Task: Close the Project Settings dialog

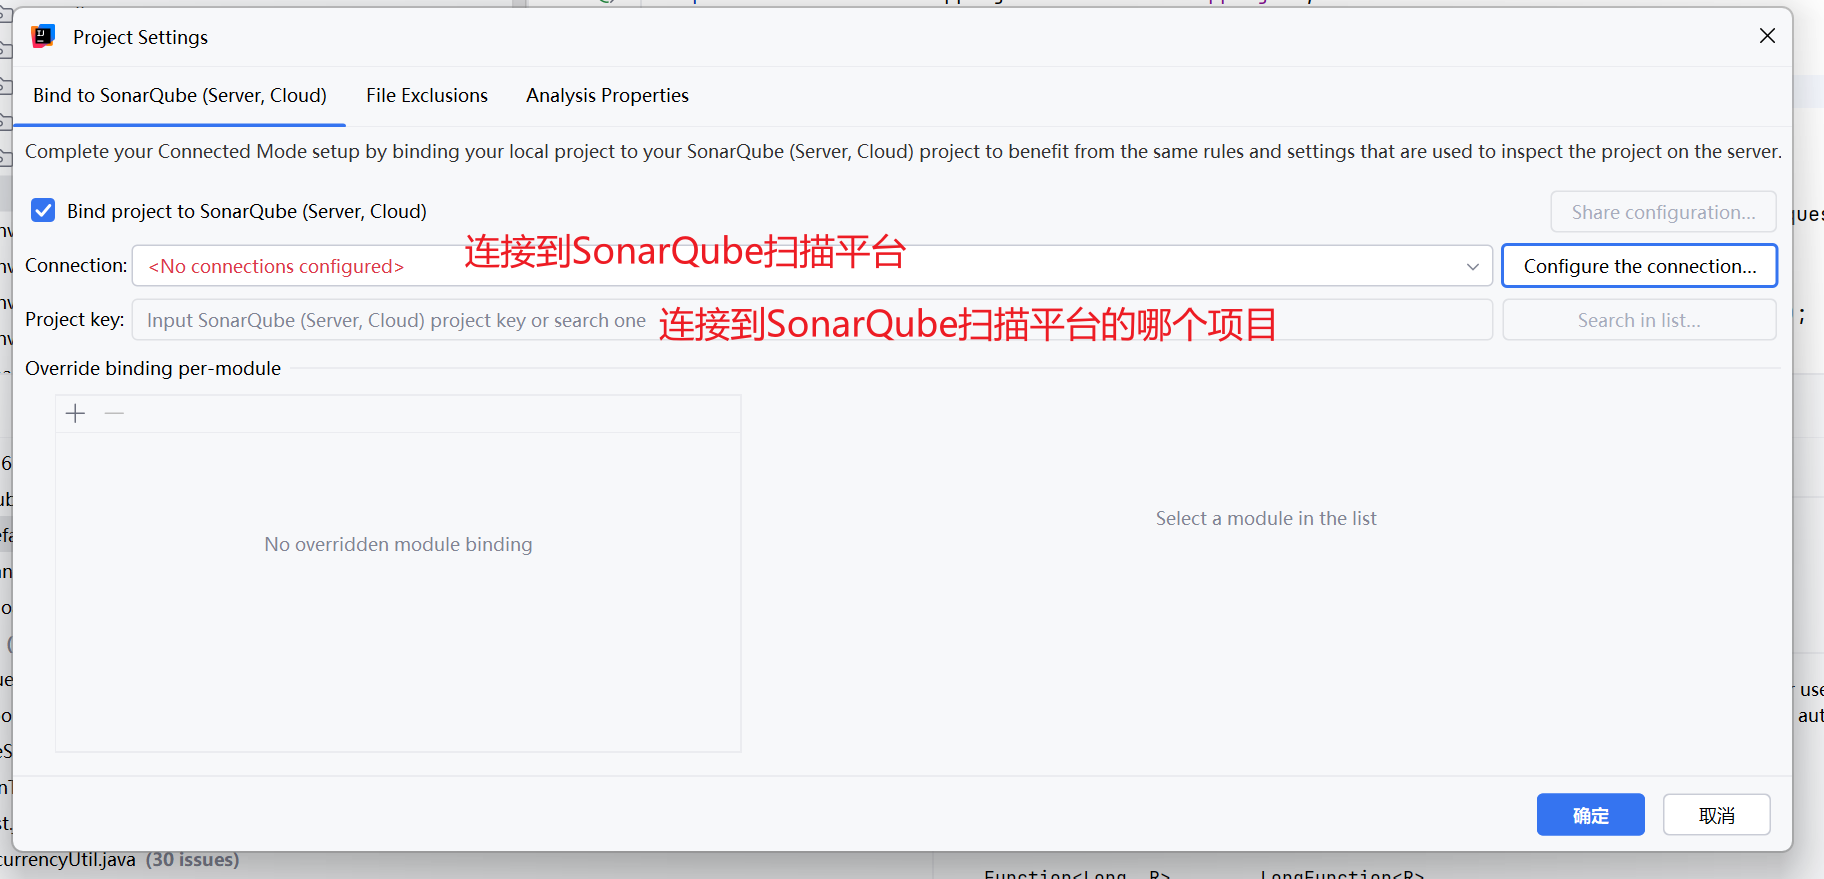Action: pos(1767,36)
